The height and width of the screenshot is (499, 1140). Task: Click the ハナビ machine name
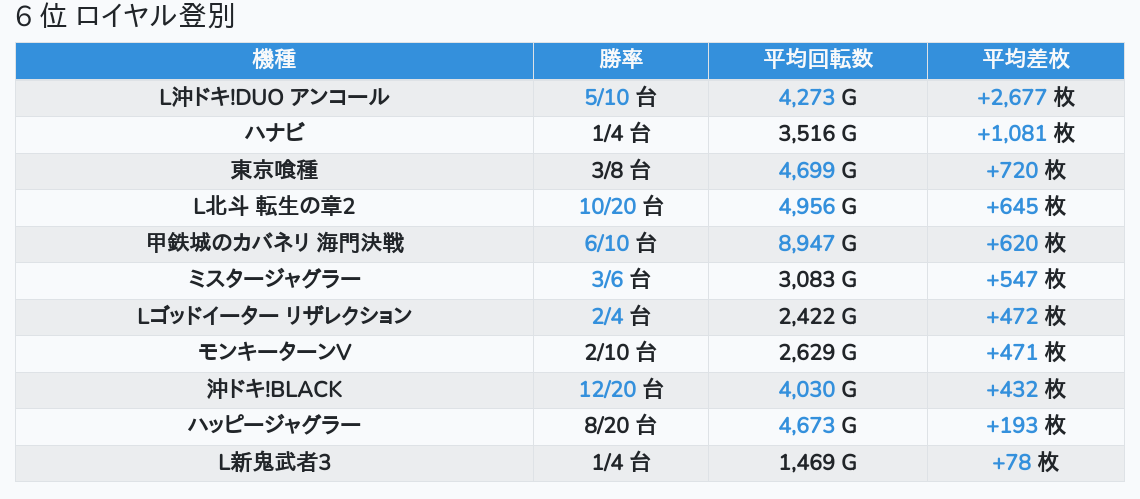pos(274,133)
